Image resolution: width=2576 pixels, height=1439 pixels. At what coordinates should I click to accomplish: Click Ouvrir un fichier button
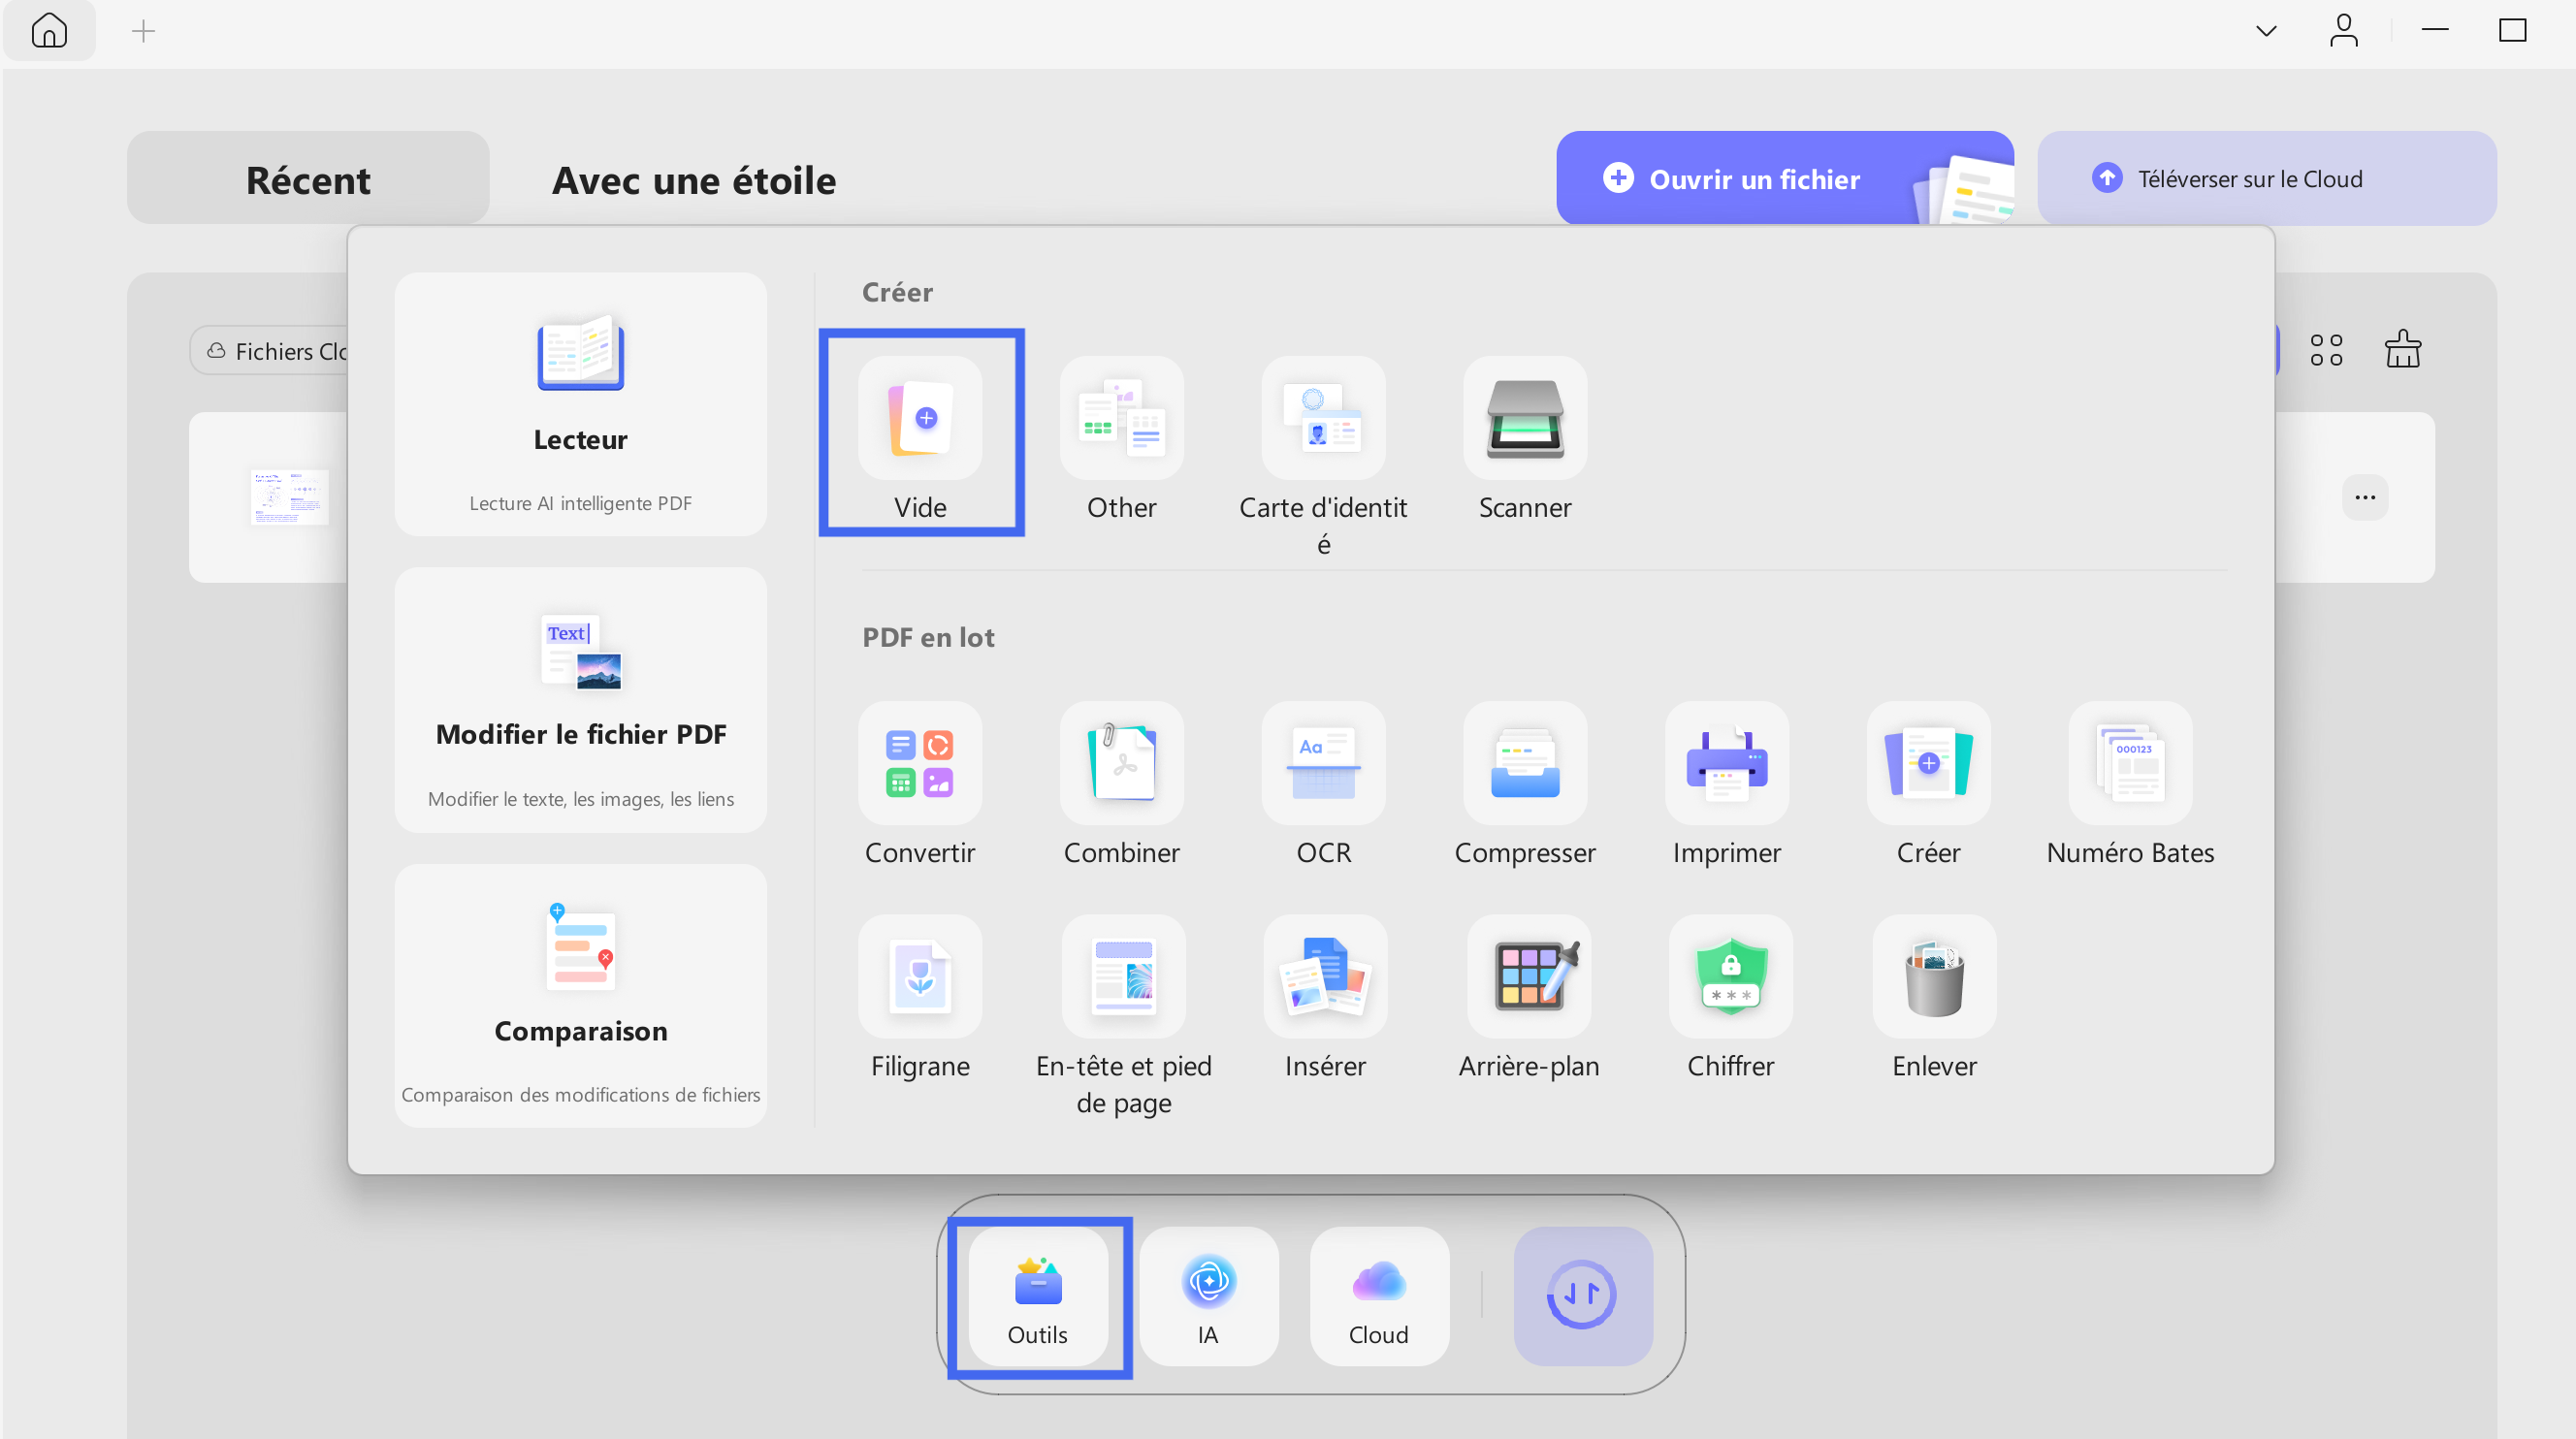click(x=1784, y=178)
